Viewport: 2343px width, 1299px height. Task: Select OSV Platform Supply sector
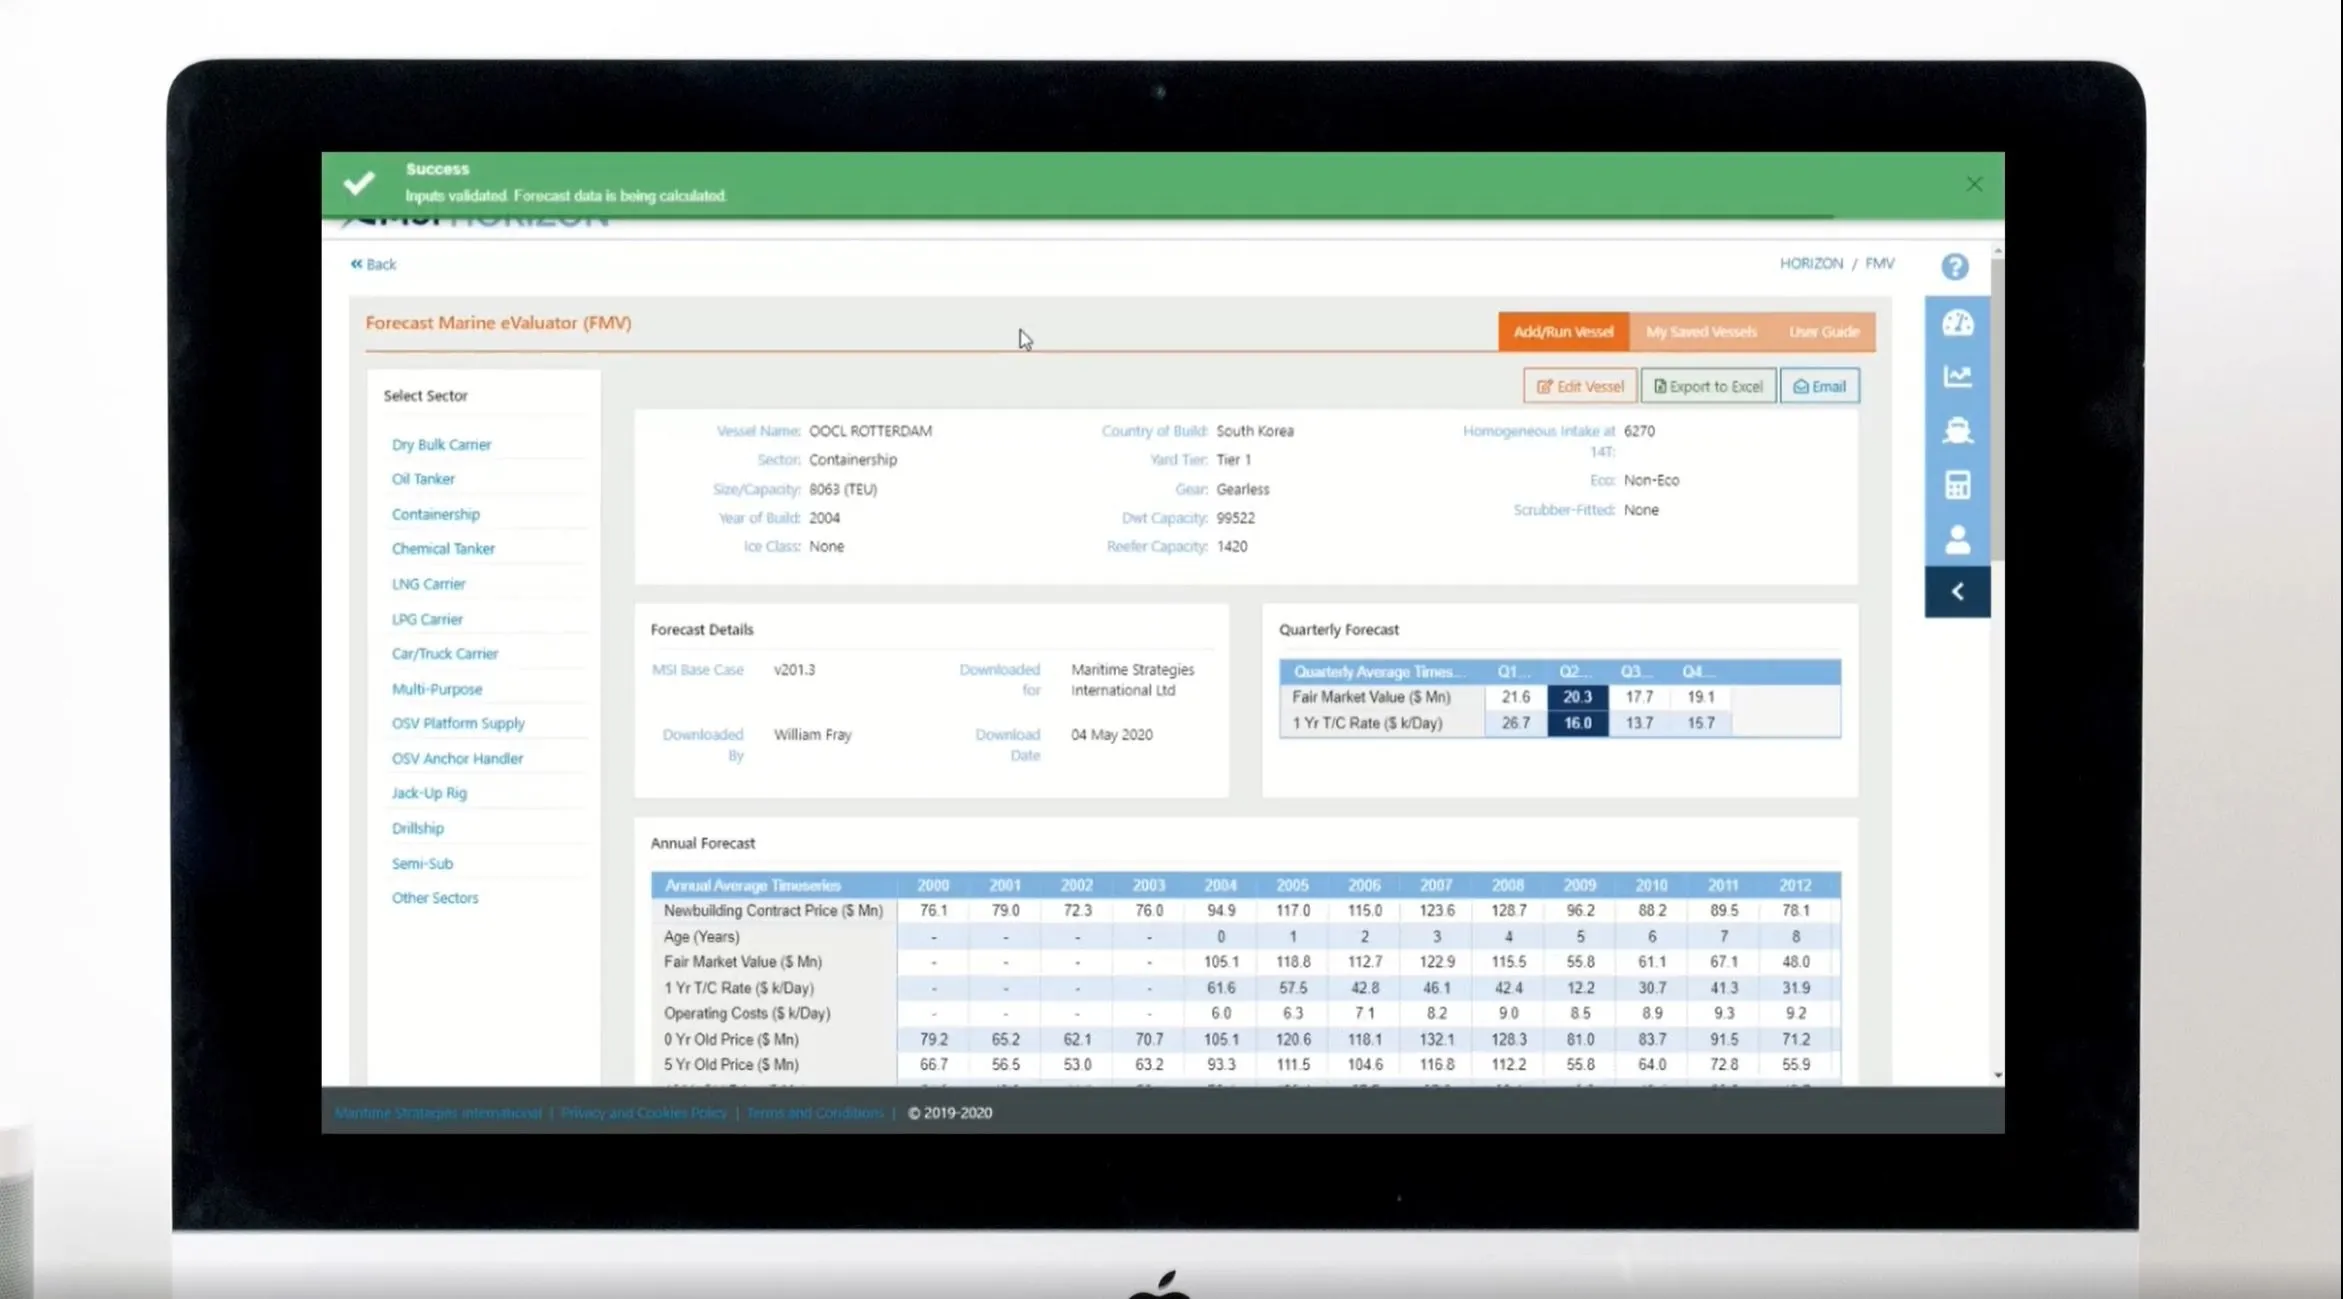[x=458, y=723]
